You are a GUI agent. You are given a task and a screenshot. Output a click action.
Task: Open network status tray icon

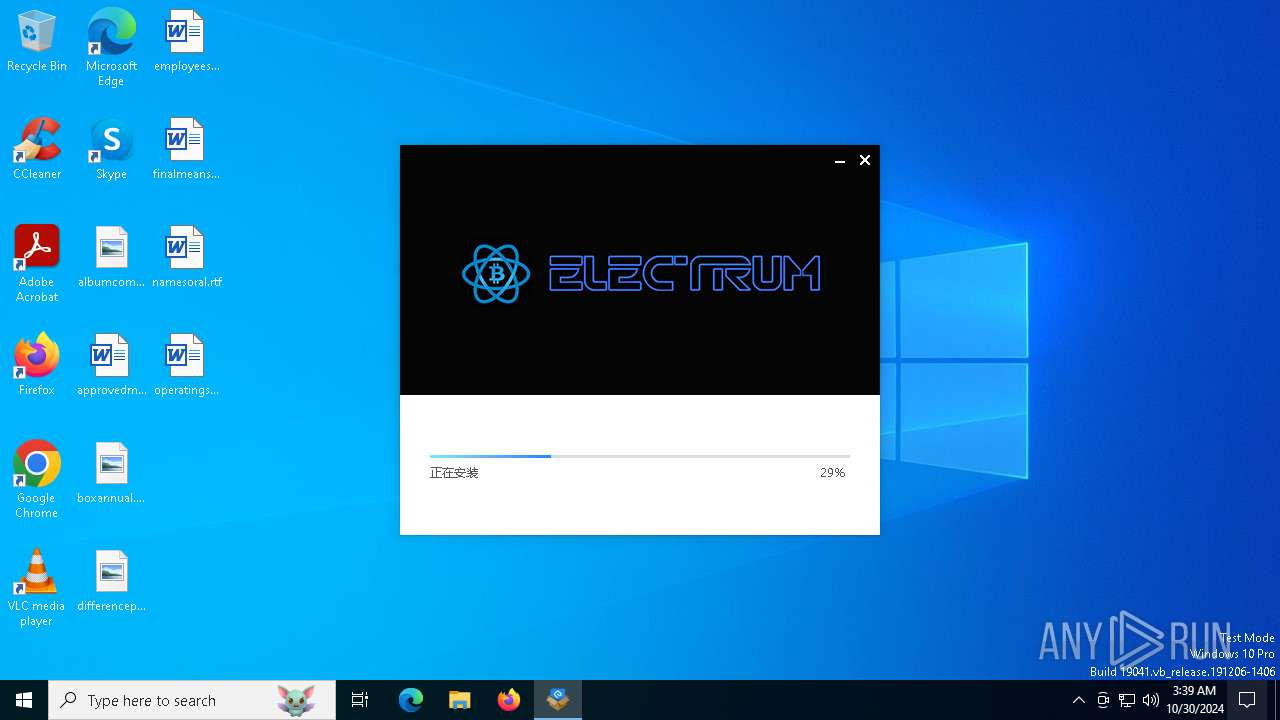coord(1127,700)
